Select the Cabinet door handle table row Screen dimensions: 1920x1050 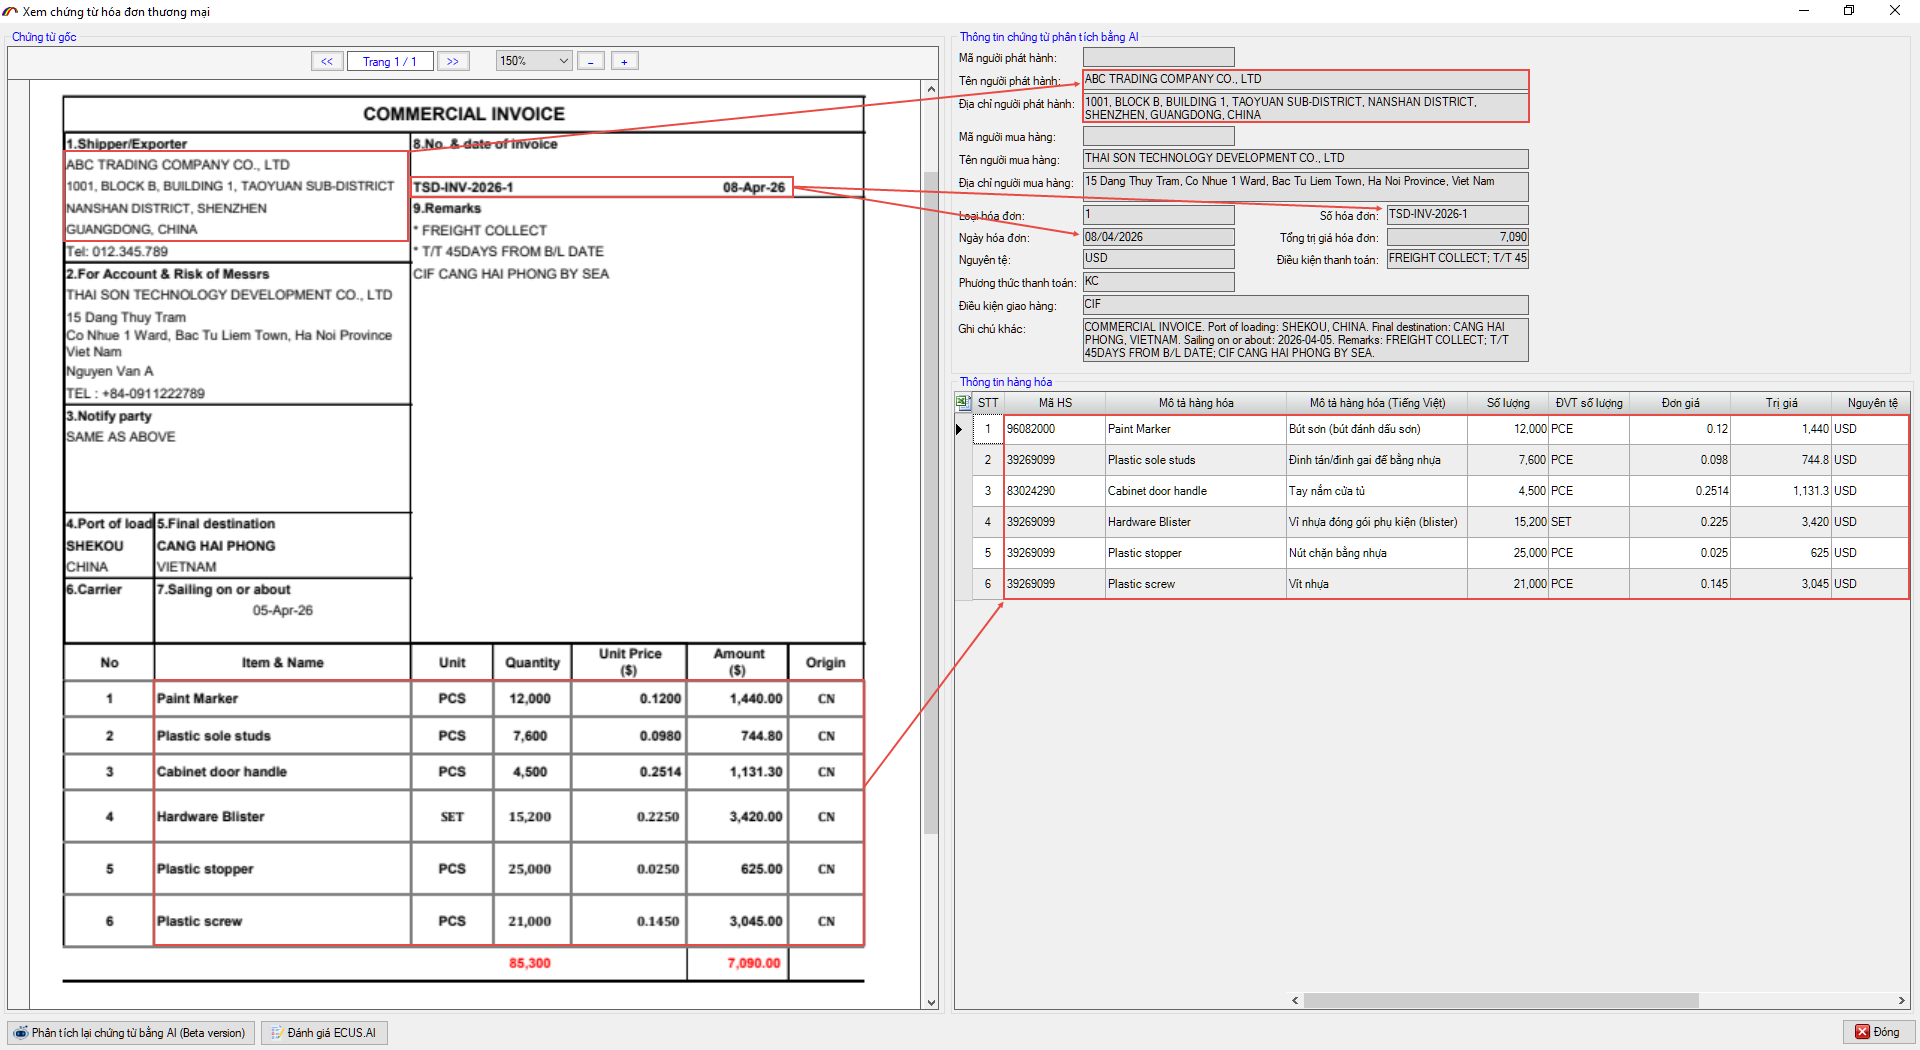[1157, 491]
